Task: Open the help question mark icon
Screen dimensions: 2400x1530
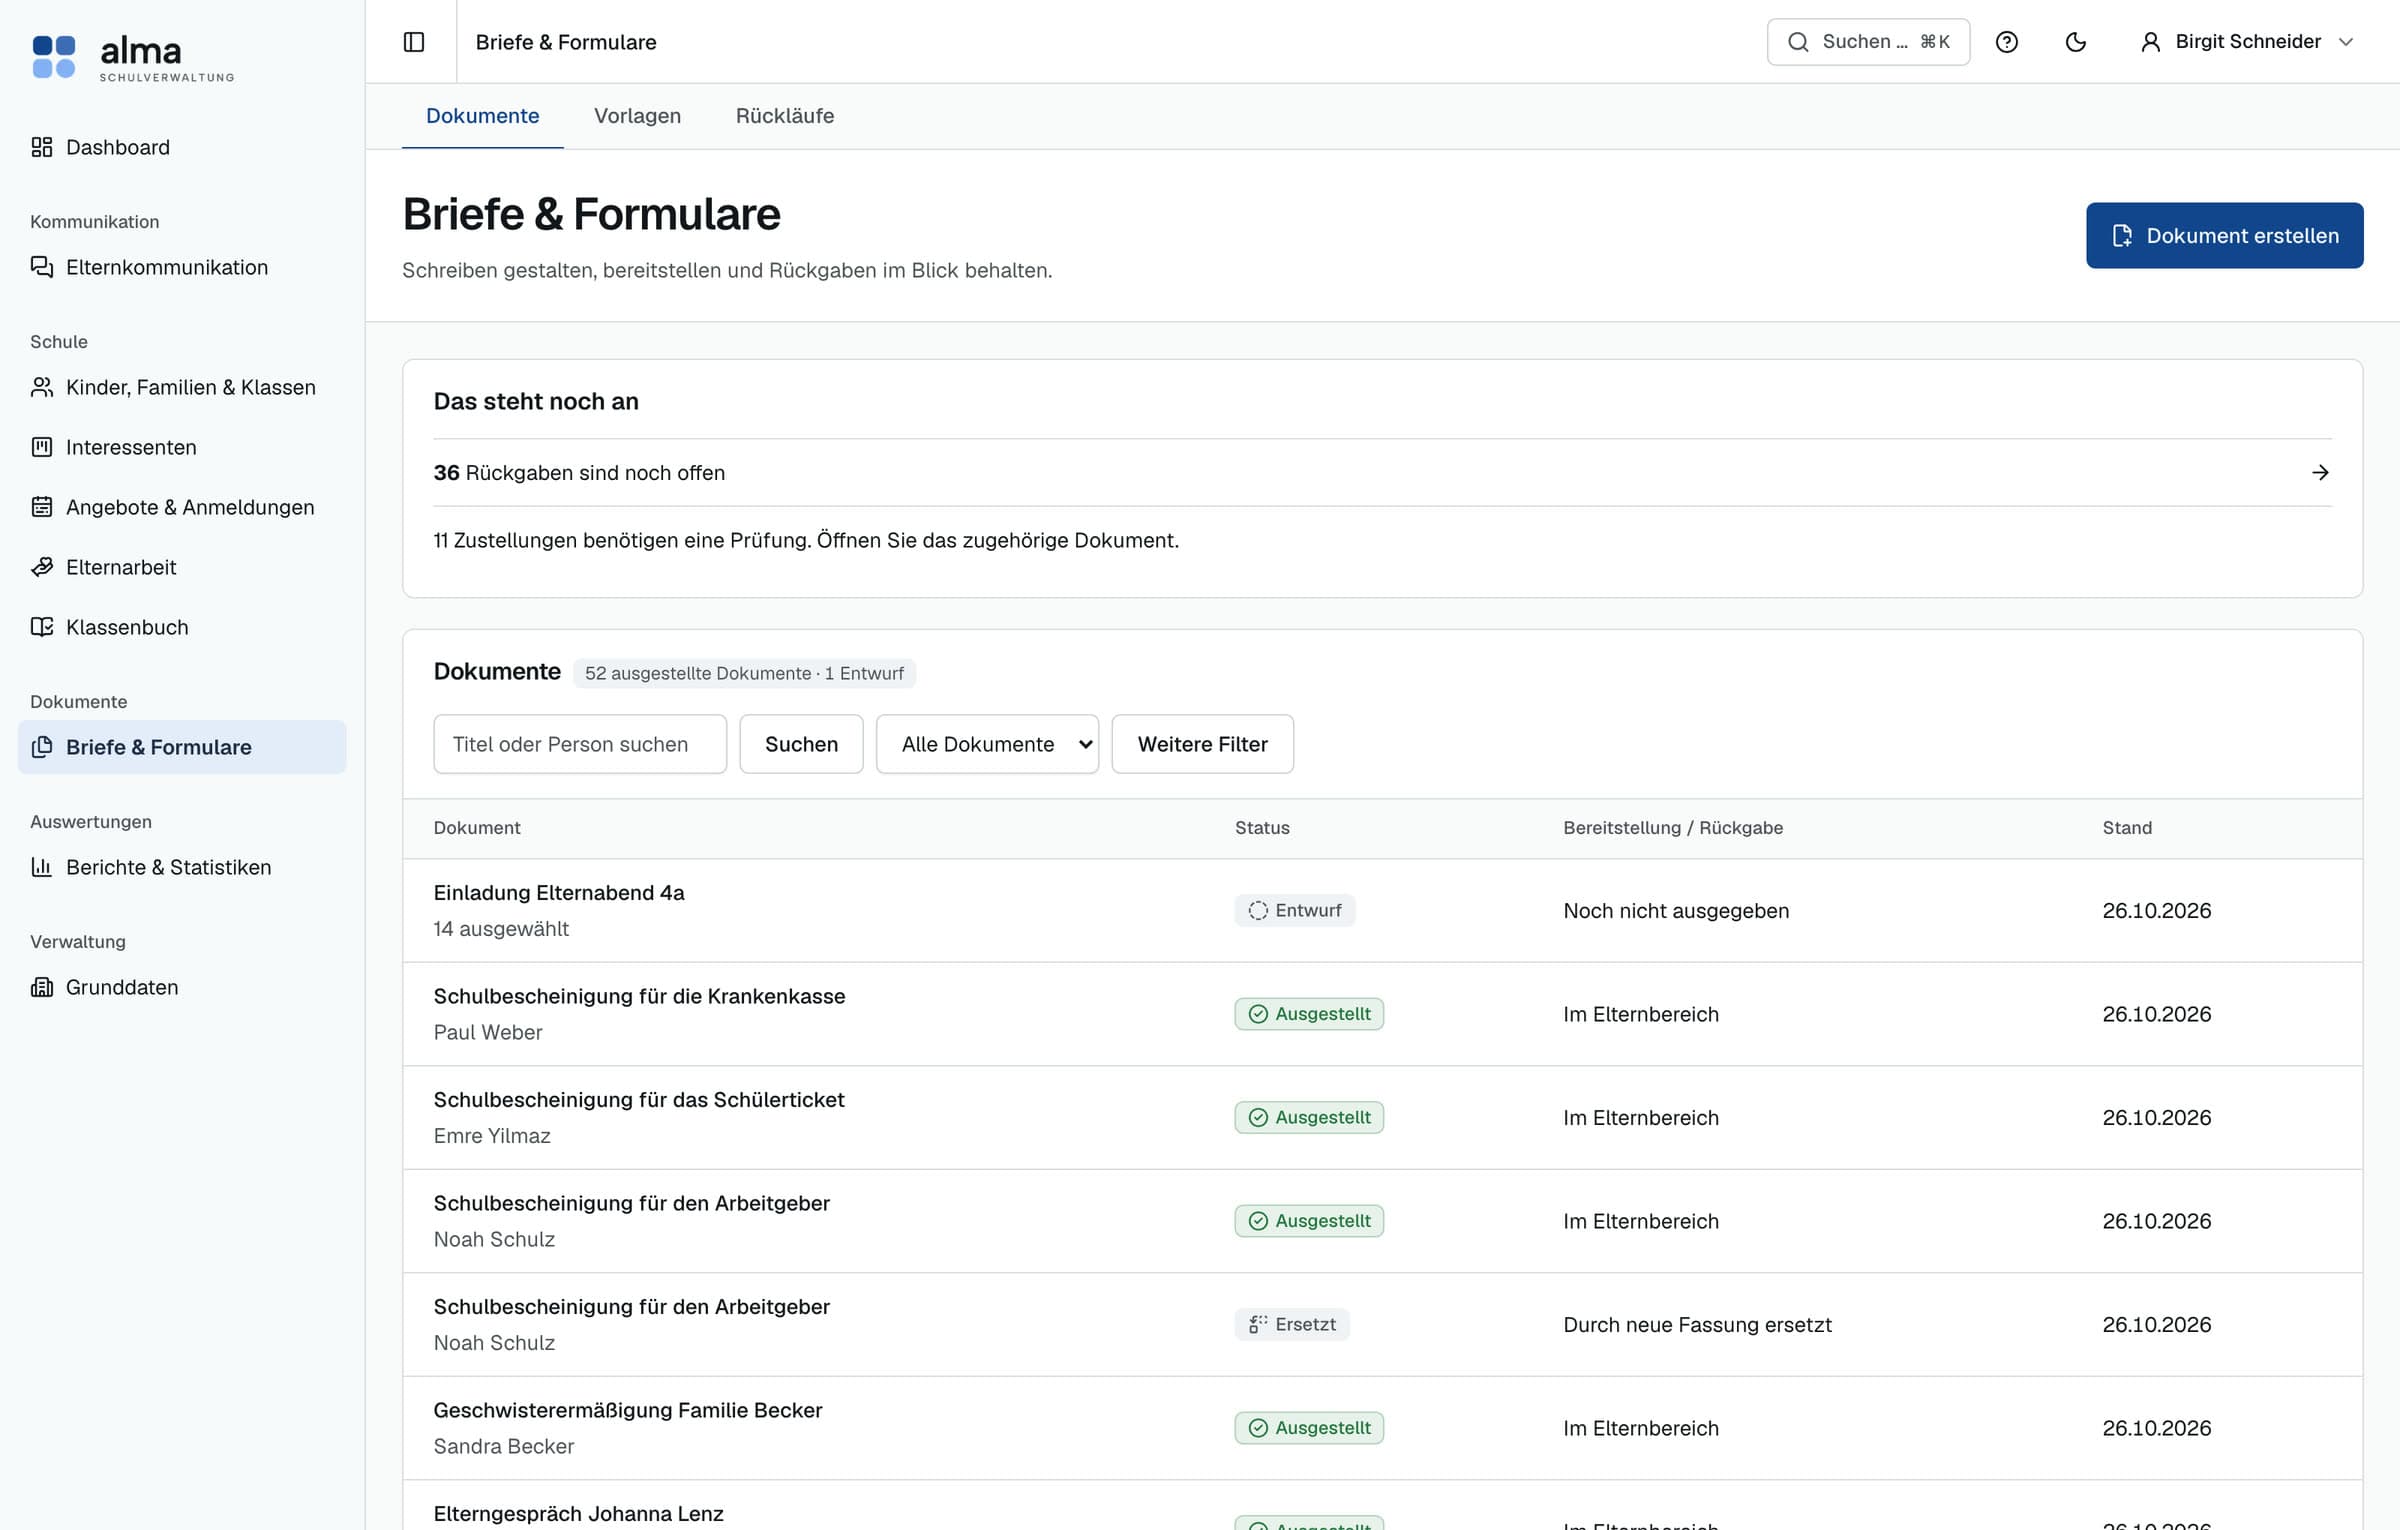Action: [x=2006, y=42]
